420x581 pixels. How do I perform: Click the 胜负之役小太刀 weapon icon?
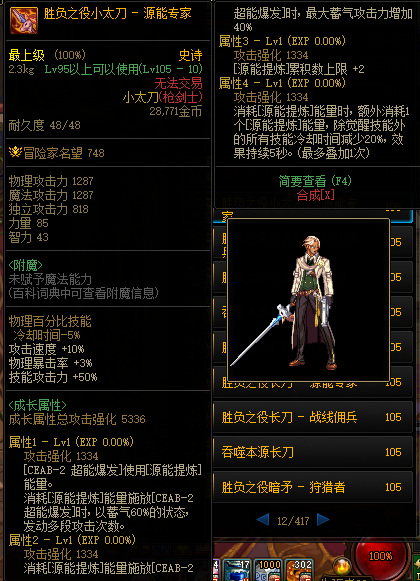tap(23, 20)
